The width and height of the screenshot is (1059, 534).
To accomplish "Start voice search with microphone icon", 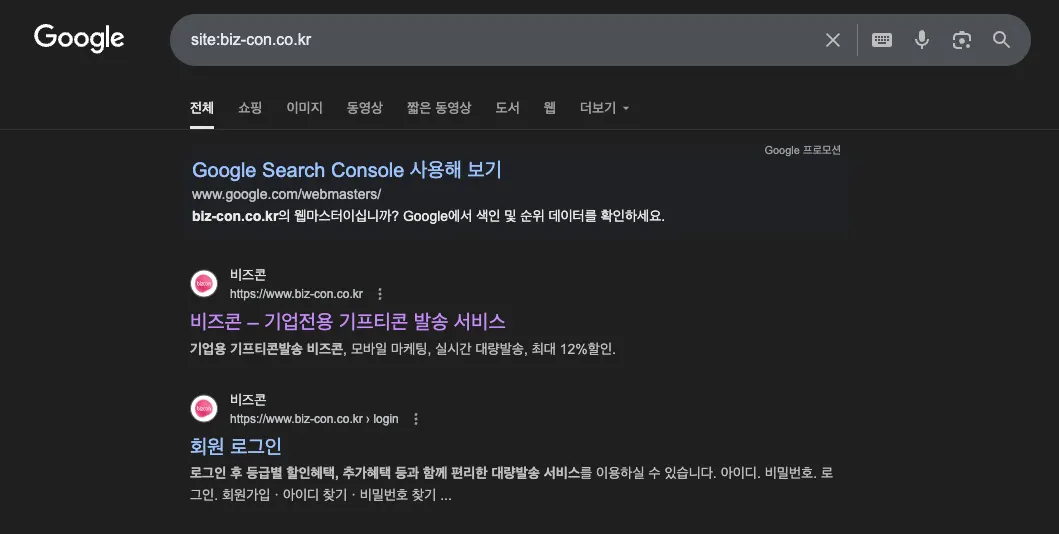I will pyautogui.click(x=922, y=40).
